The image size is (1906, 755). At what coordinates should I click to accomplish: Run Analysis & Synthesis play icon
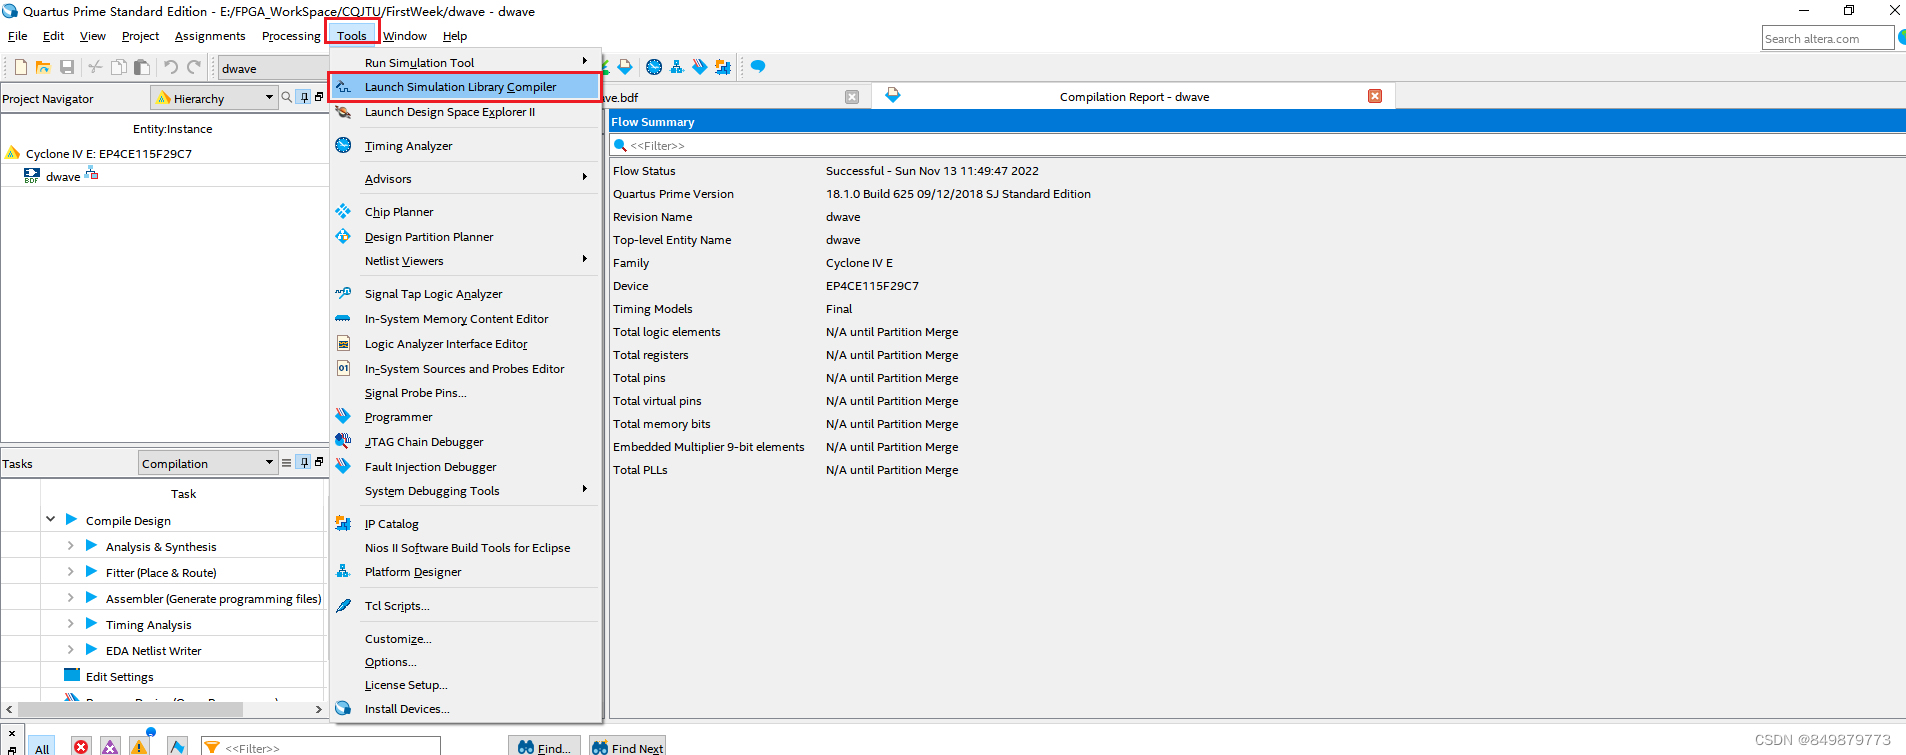click(91, 546)
